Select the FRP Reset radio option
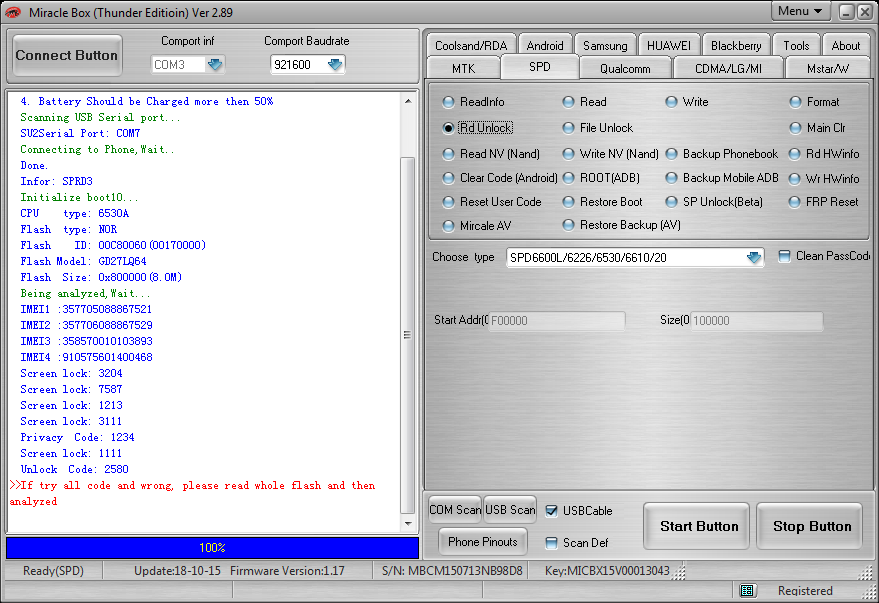Screen dimensions: 879x603 [794, 202]
